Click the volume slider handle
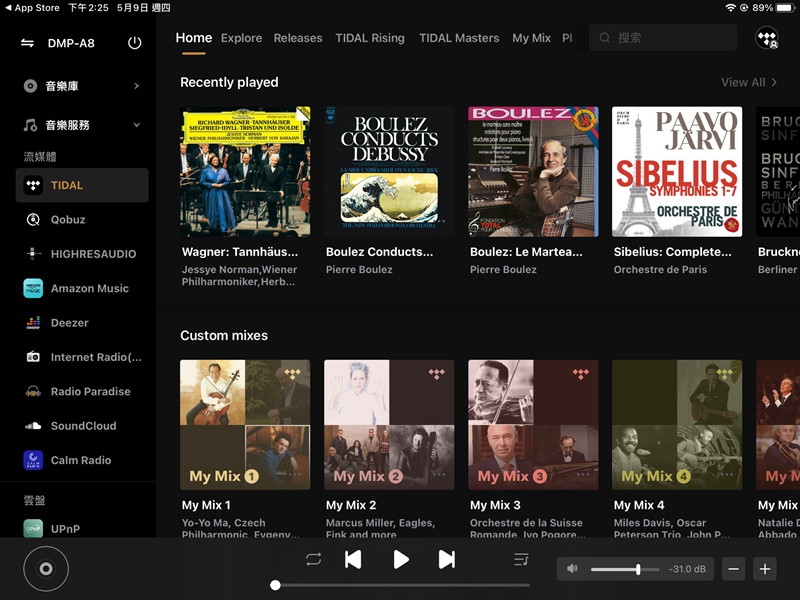The height and width of the screenshot is (600, 800). (x=638, y=569)
